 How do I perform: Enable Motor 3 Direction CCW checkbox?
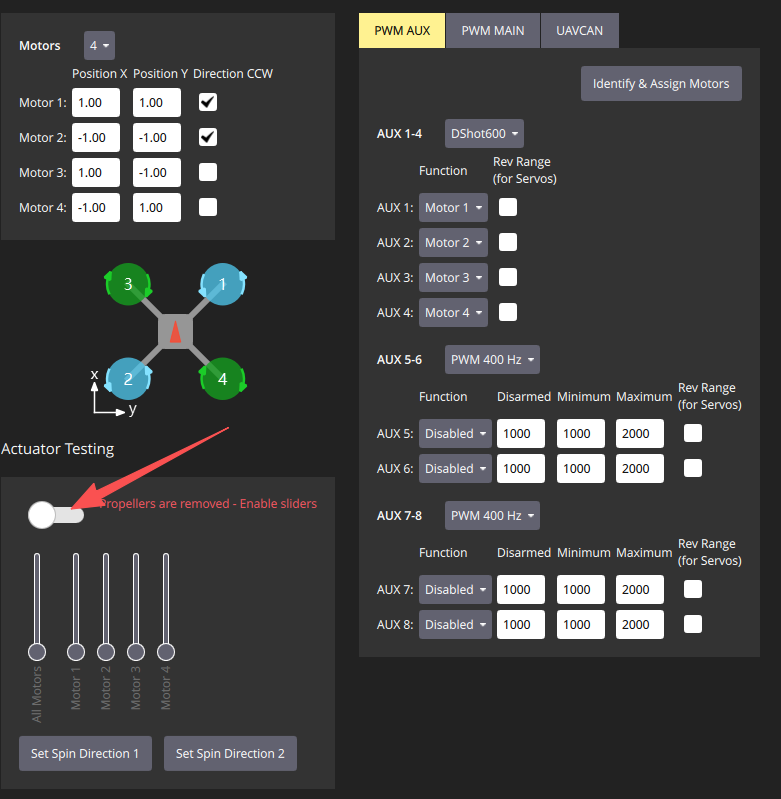pyautogui.click(x=208, y=172)
